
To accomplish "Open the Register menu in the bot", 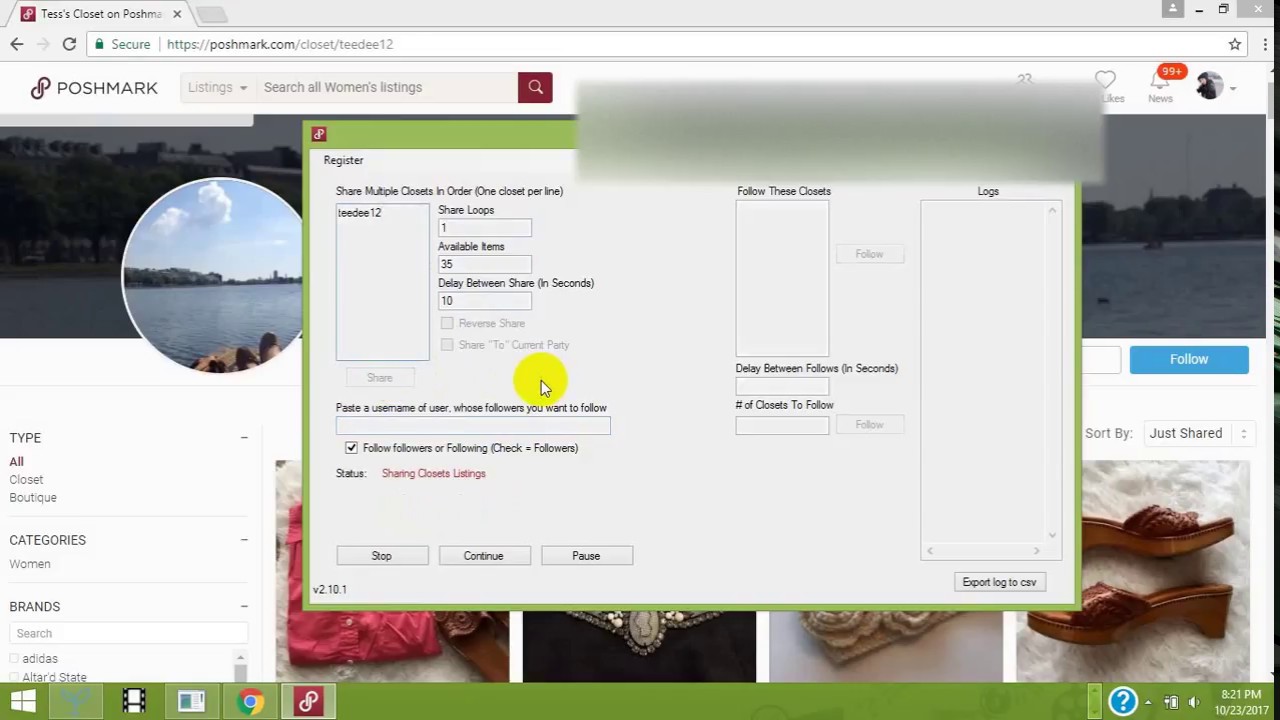I will coord(343,160).
